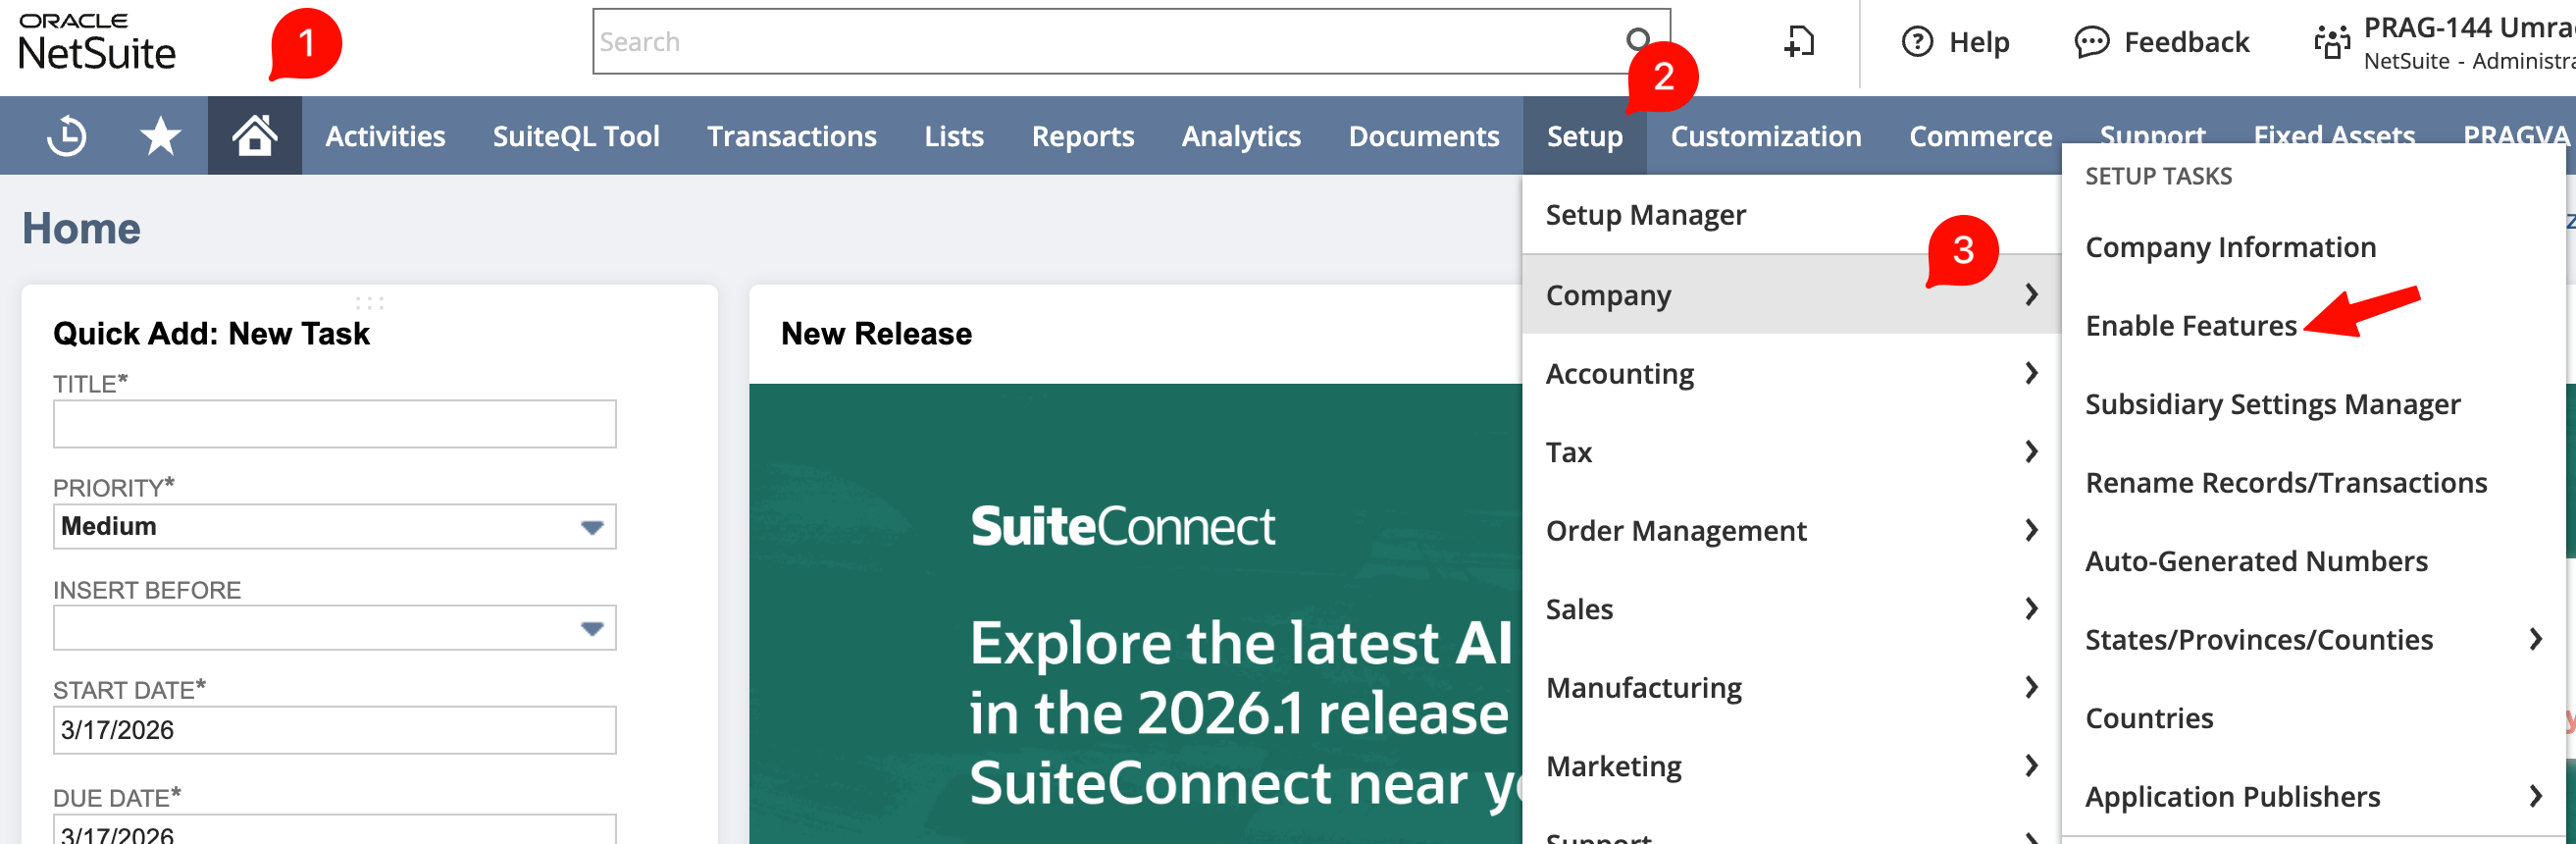Viewport: 2576px width, 844px height.
Task: Open the Analytics menu
Action: [x=1241, y=136]
